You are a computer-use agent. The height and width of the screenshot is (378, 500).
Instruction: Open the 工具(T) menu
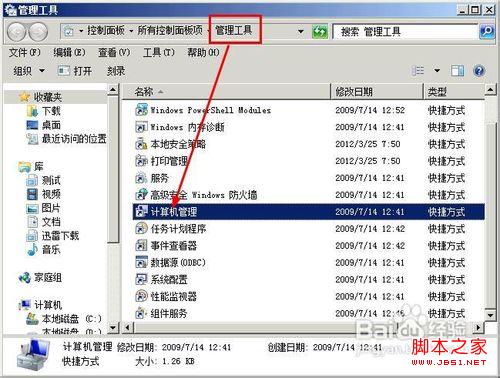(159, 53)
